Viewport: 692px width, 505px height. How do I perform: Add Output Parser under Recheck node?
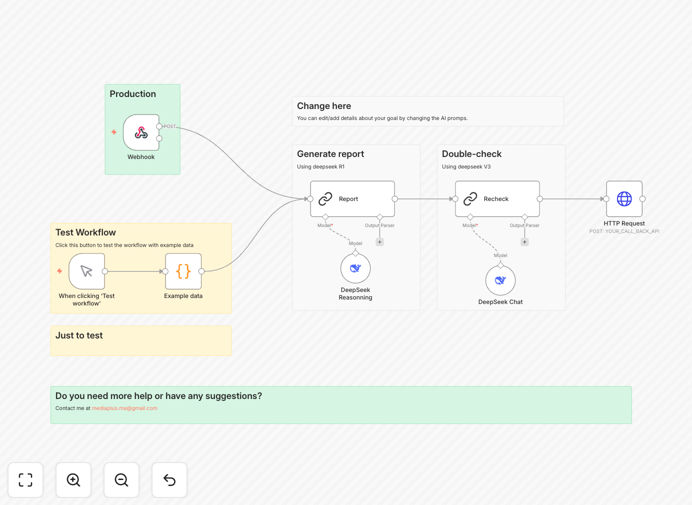click(524, 242)
